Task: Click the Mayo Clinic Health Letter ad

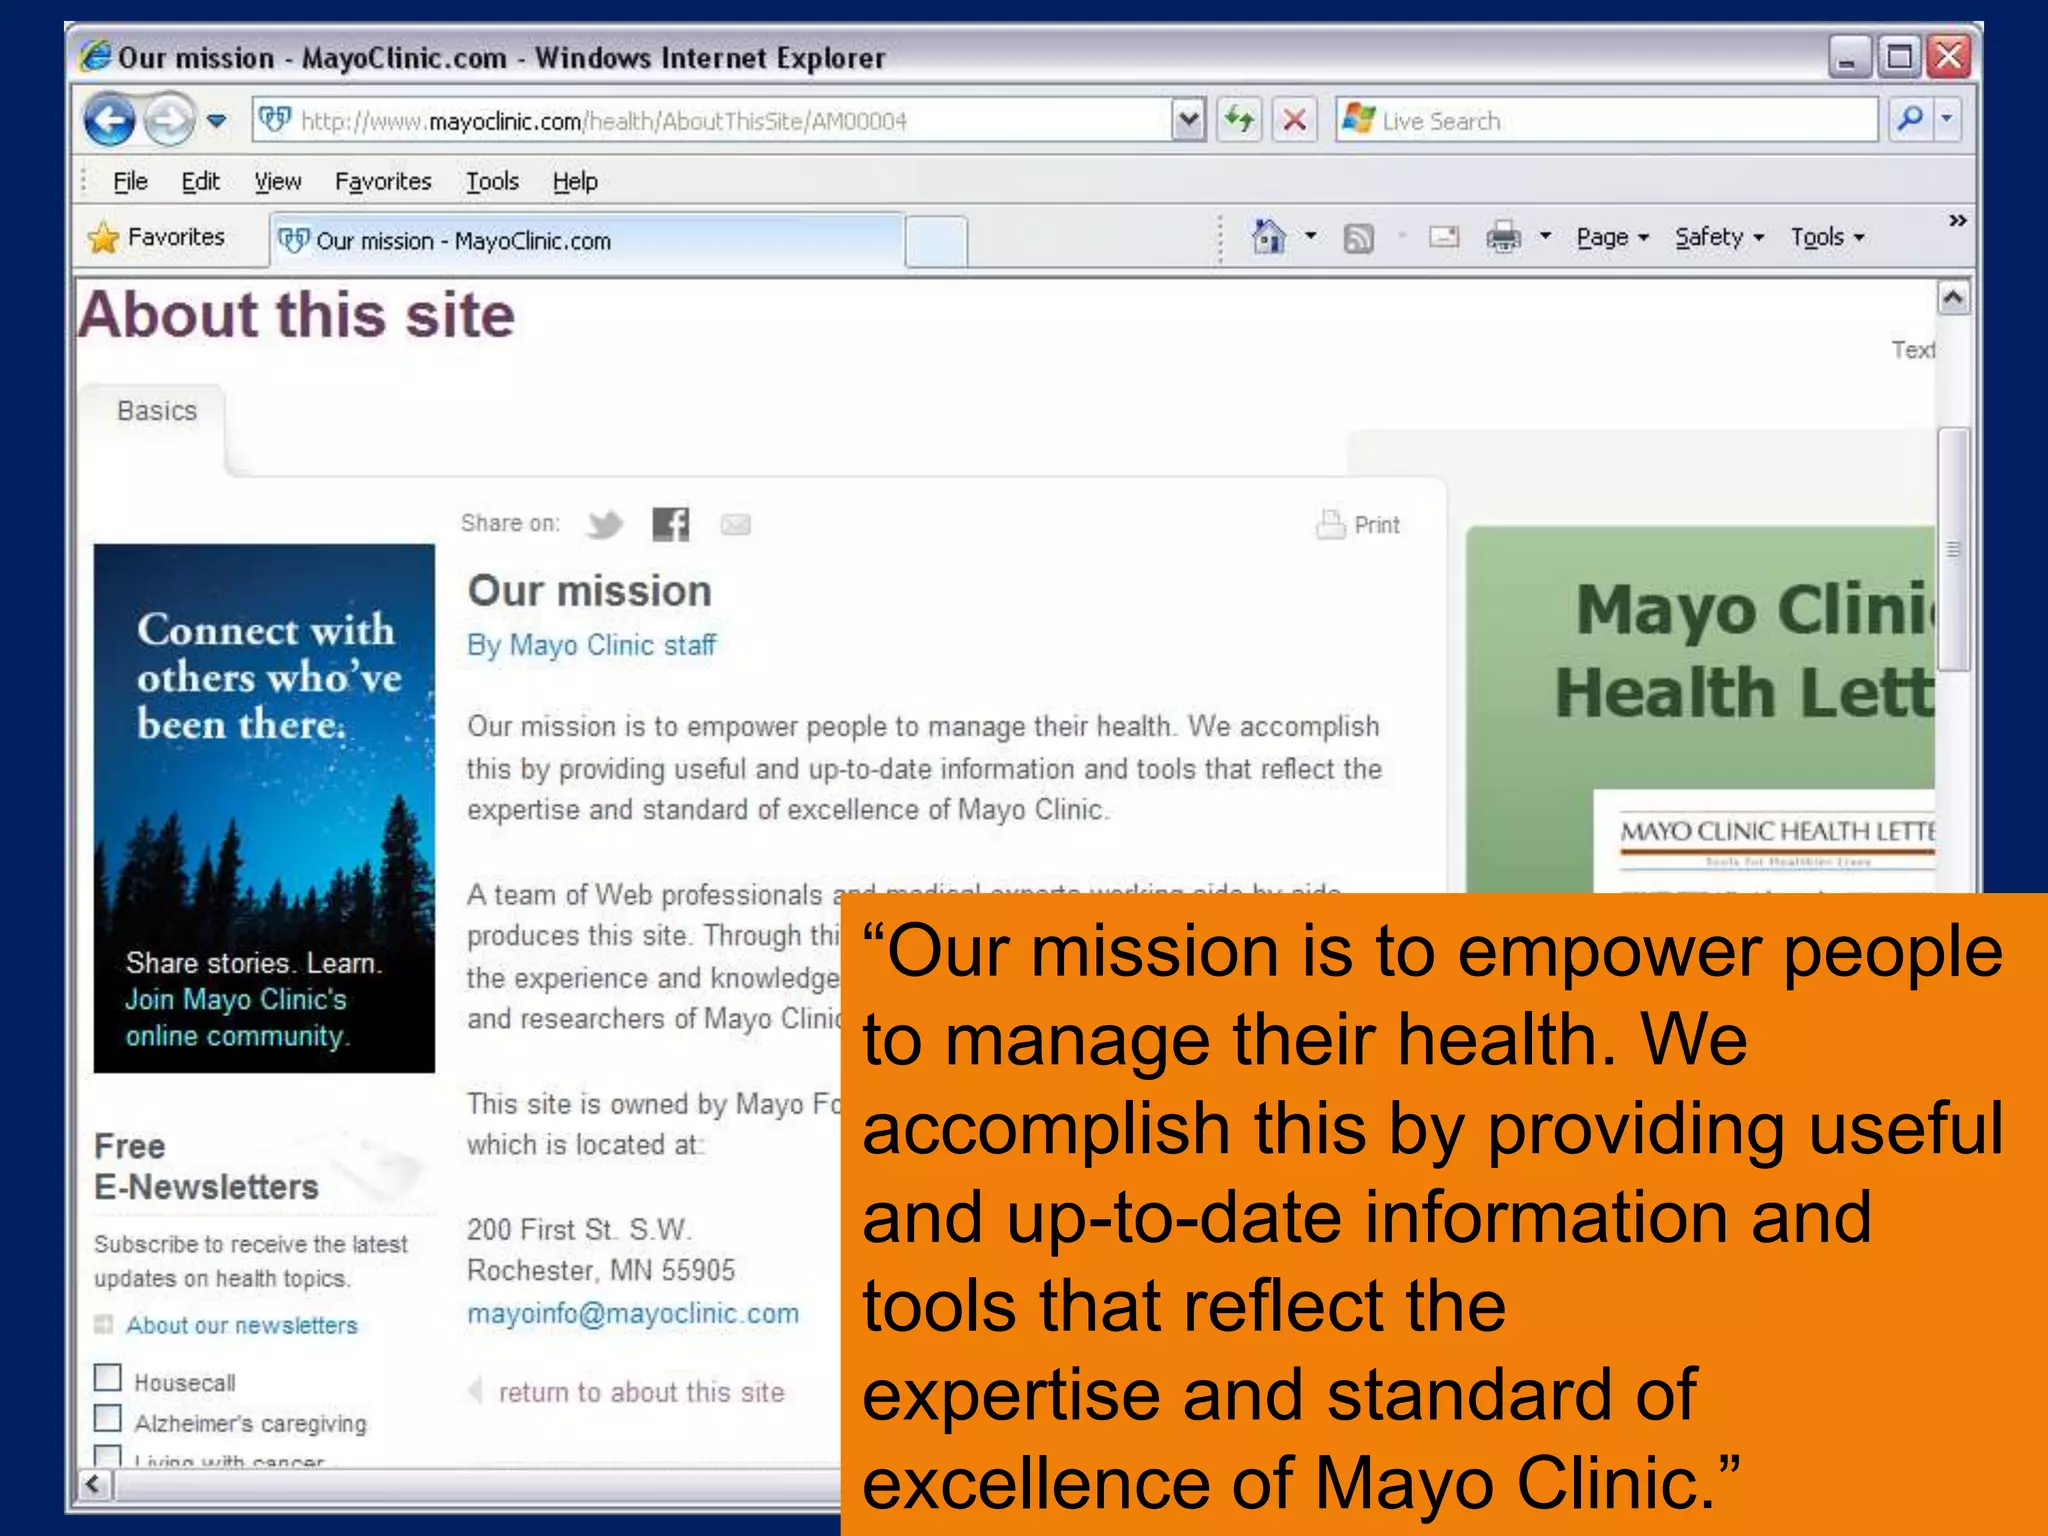Action: click(x=1700, y=709)
